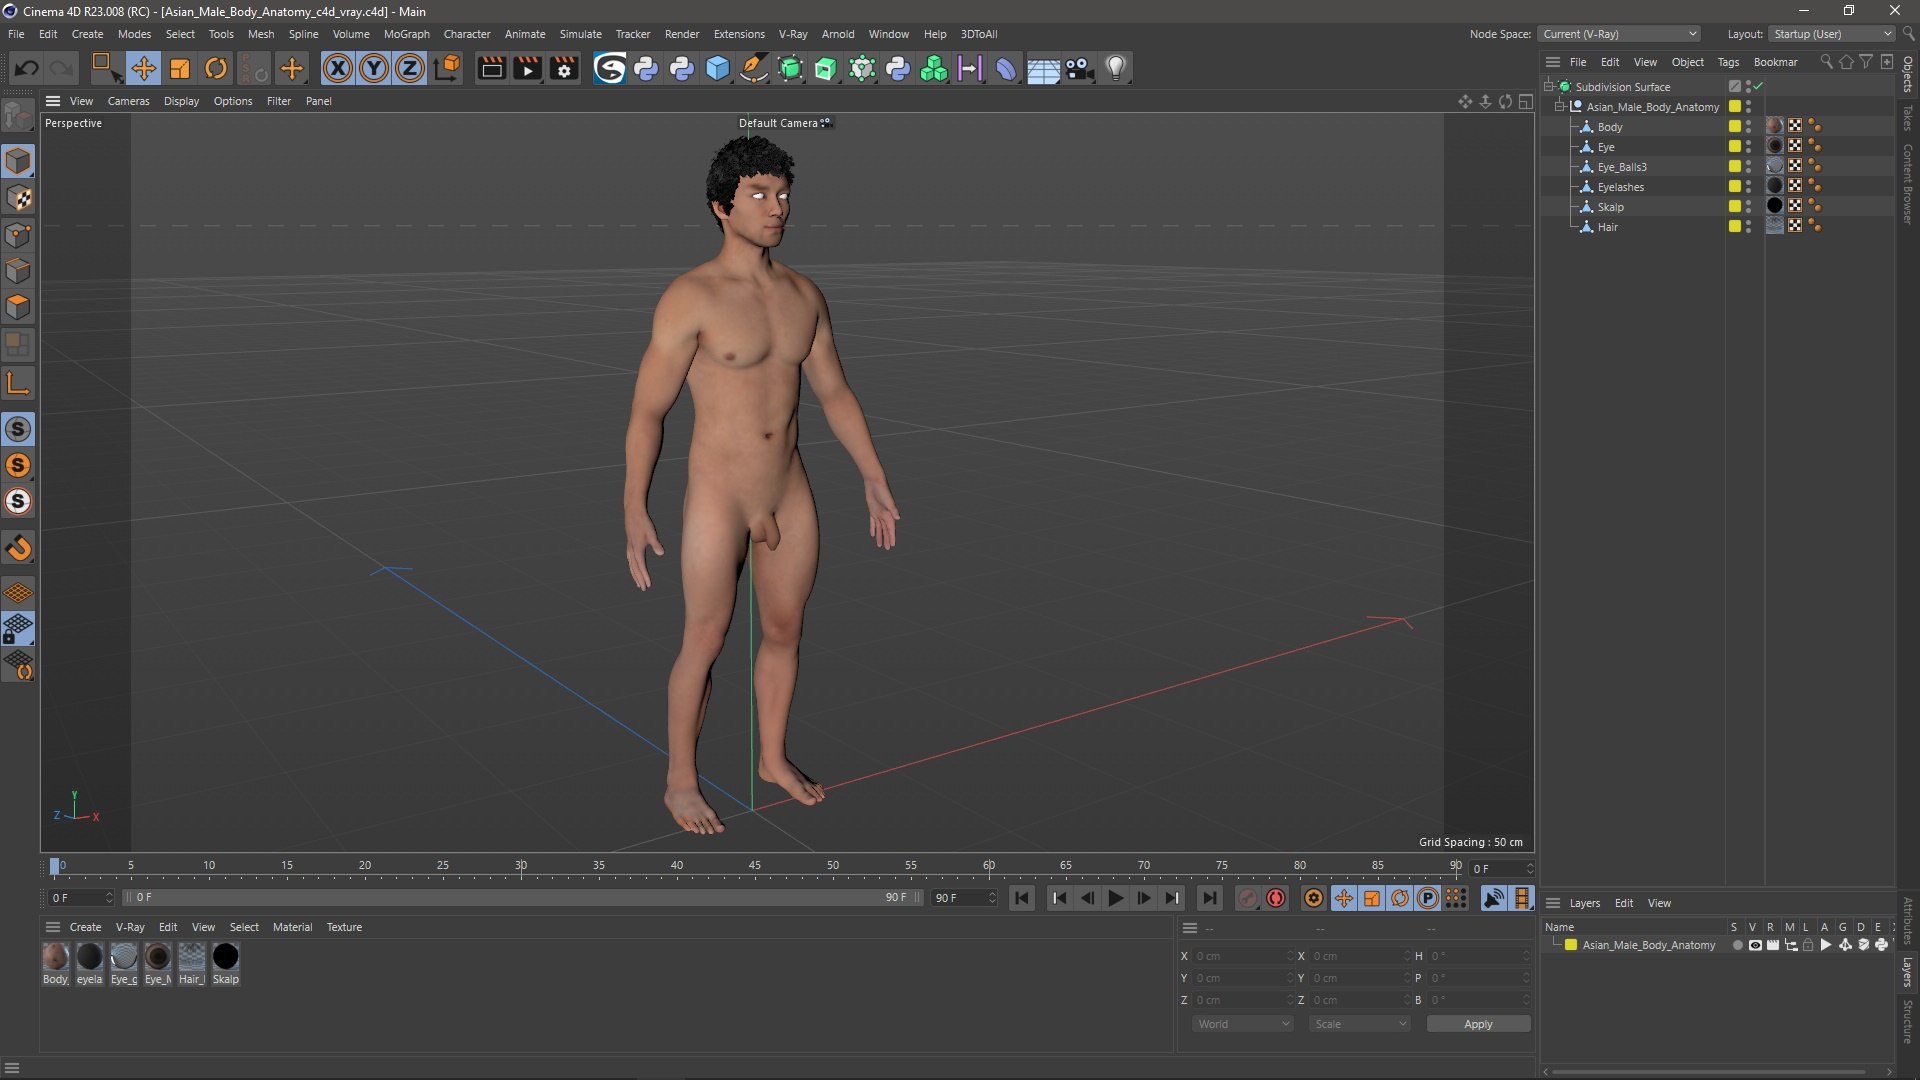Viewport: 1920px width, 1080px height.
Task: Add a Floor grid object
Action: 1043,68
